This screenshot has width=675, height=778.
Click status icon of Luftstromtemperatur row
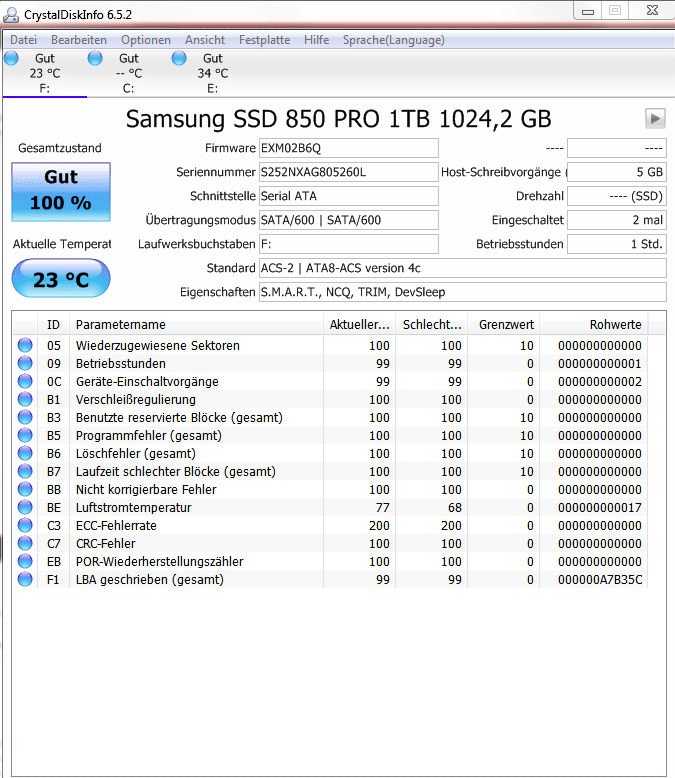25,507
